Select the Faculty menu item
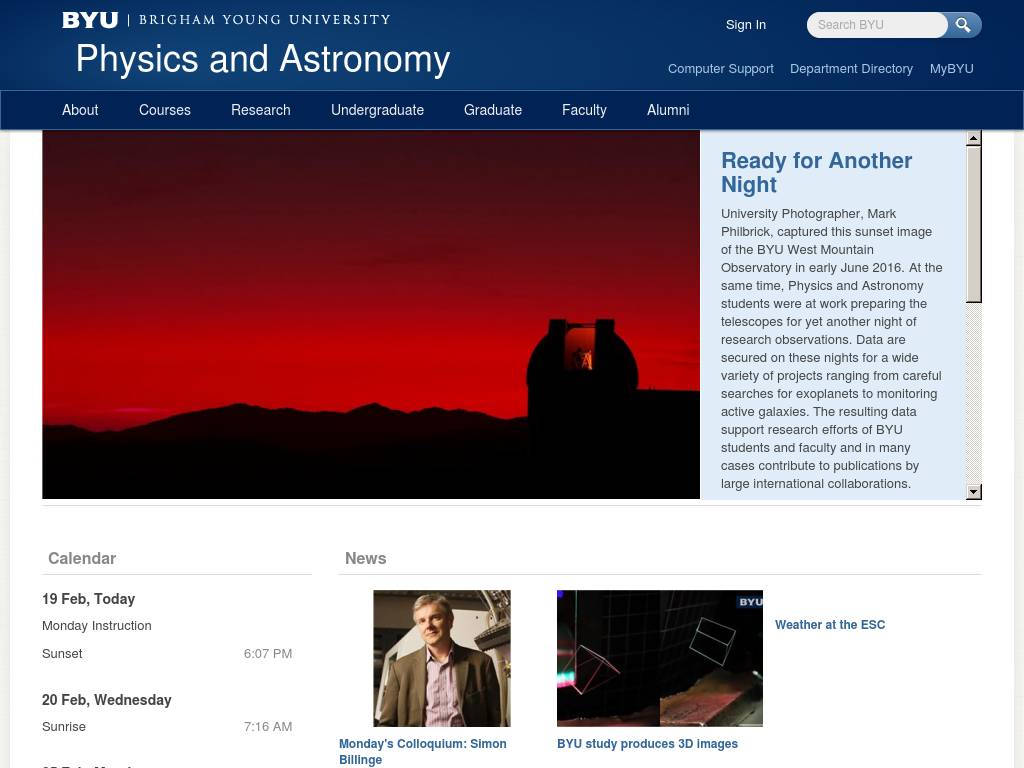The height and width of the screenshot is (768, 1024). pos(584,110)
